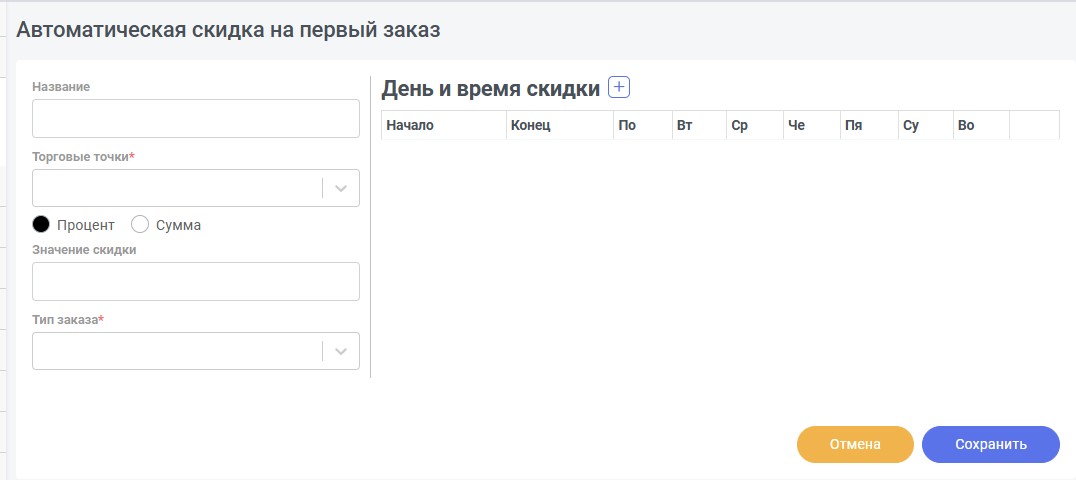Select the Сумма radio button

(x=139, y=225)
